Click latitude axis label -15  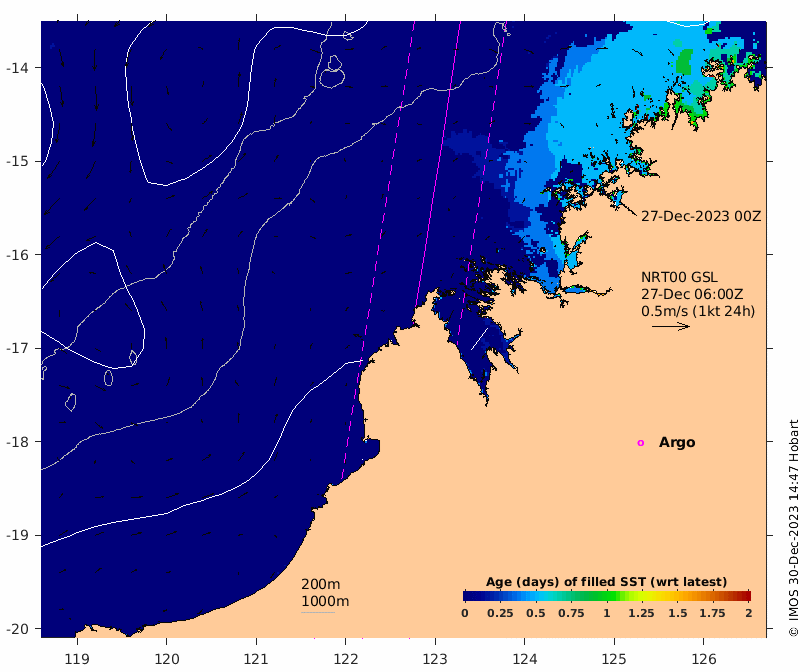[x=17, y=161]
